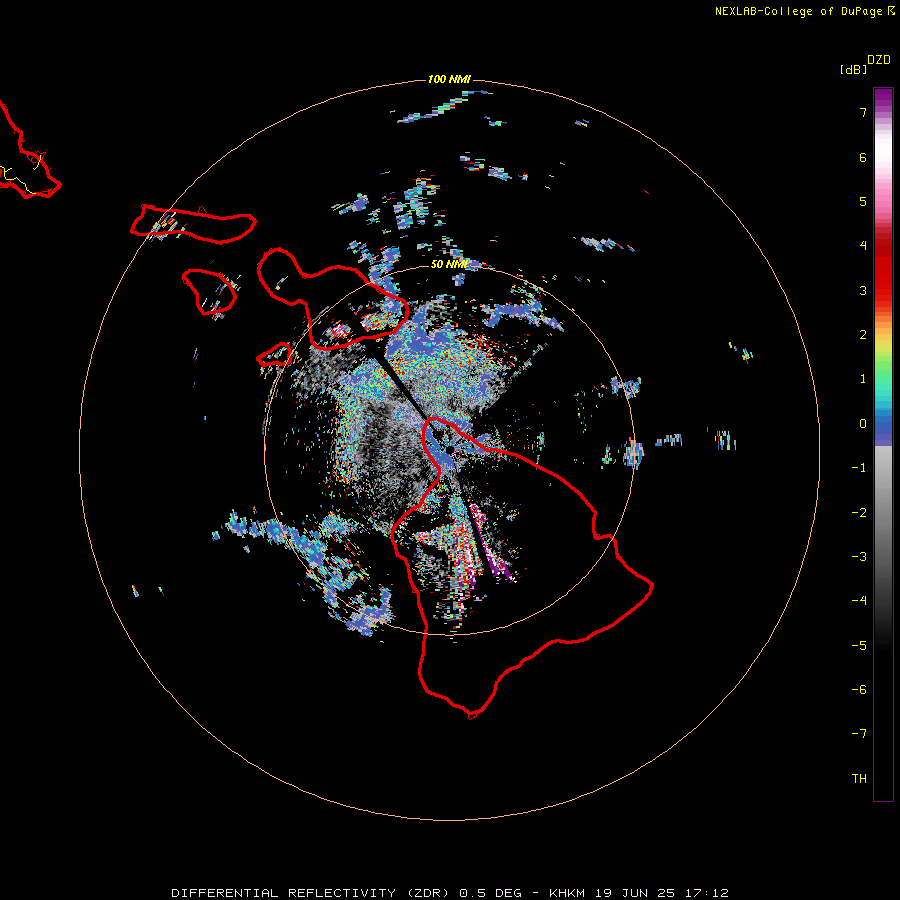
Task: Click the TH threshold label on legend
Action: pos(859,779)
